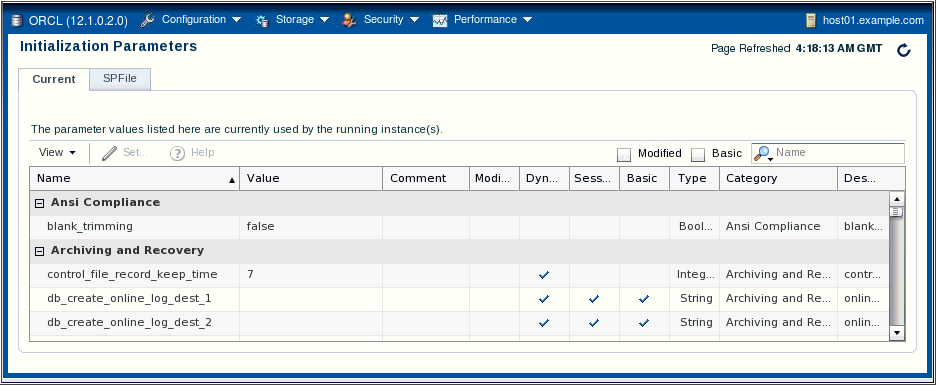Click the Type column header
Image resolution: width=936 pixels, height=385 pixels.
tap(694, 178)
